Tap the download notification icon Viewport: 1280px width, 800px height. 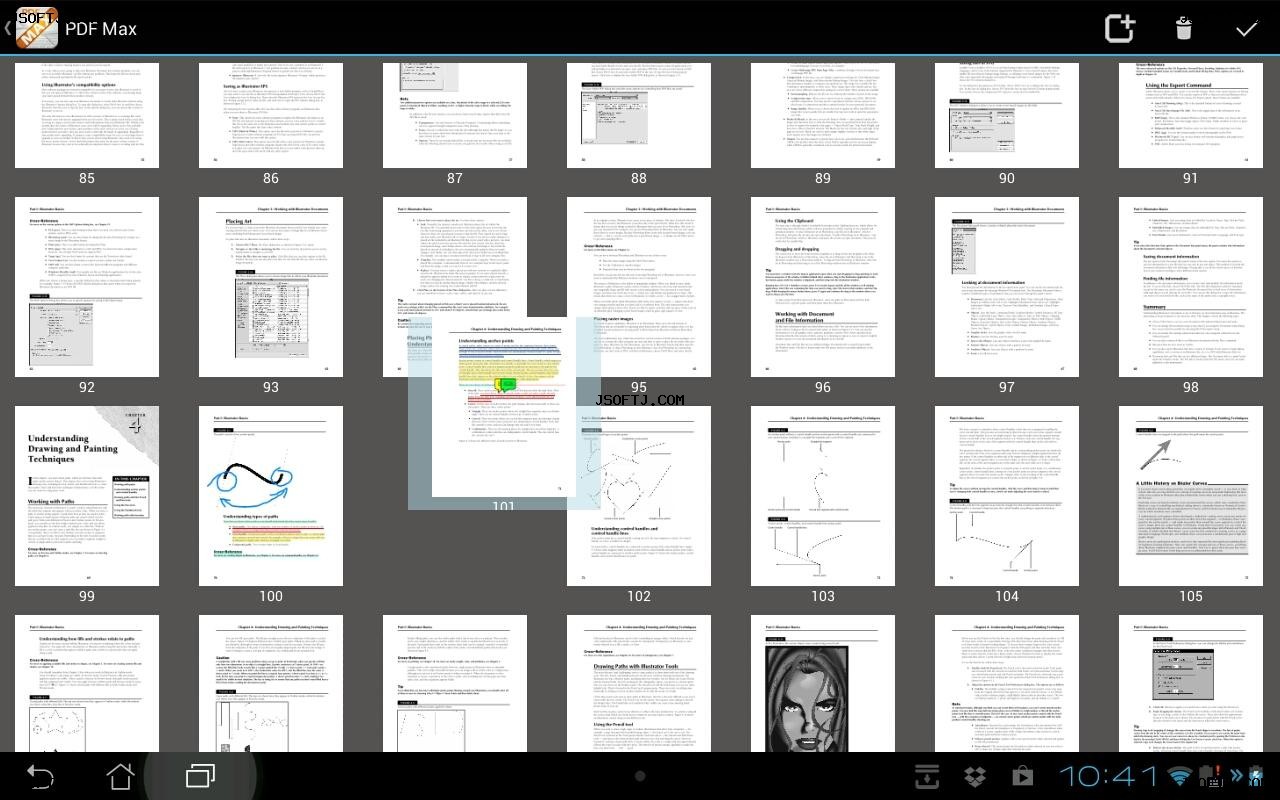point(927,776)
